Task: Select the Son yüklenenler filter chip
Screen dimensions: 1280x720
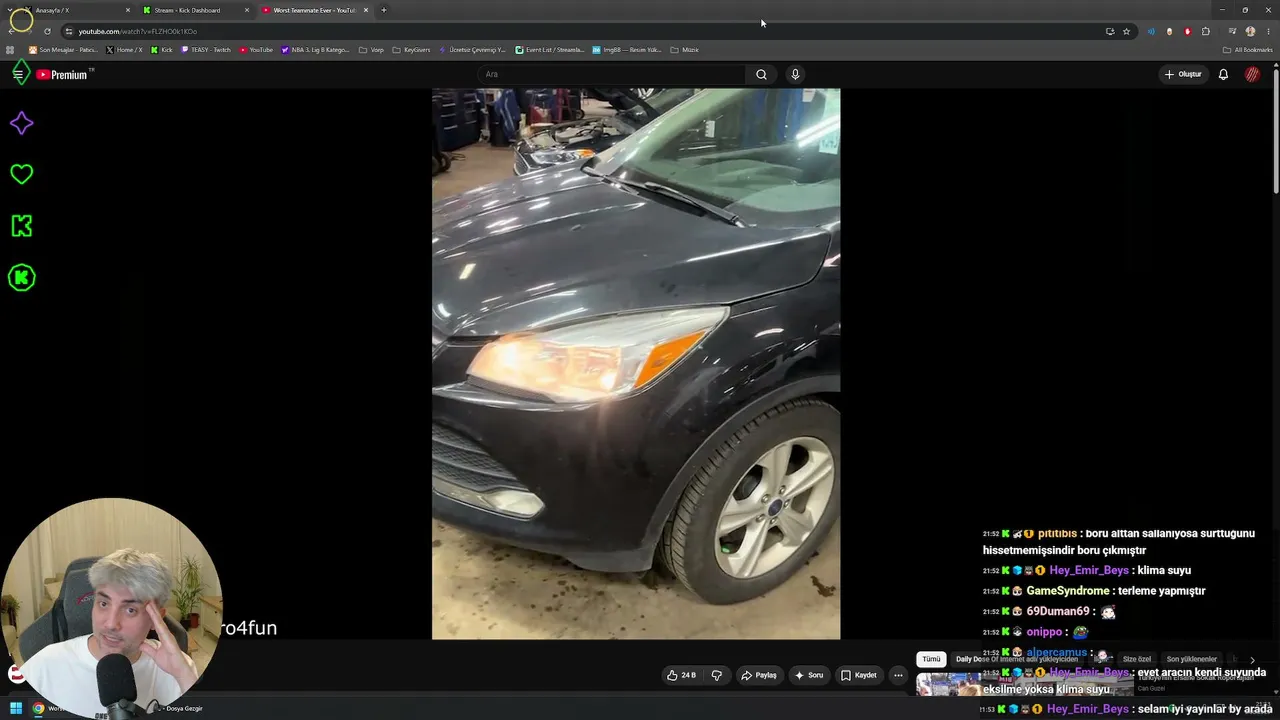Action: pos(1192,660)
